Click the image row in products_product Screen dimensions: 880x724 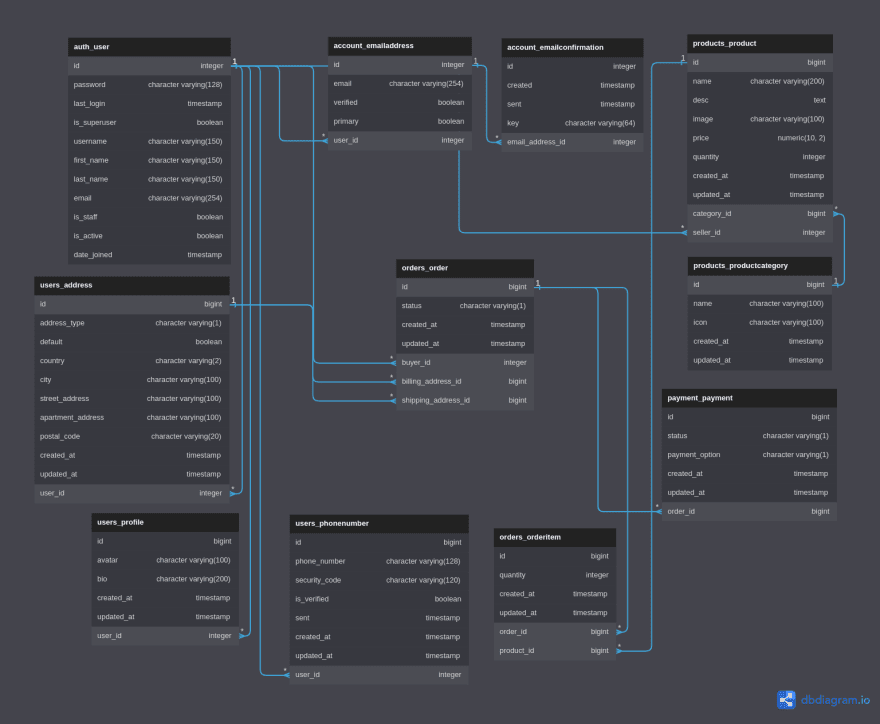(x=760, y=120)
